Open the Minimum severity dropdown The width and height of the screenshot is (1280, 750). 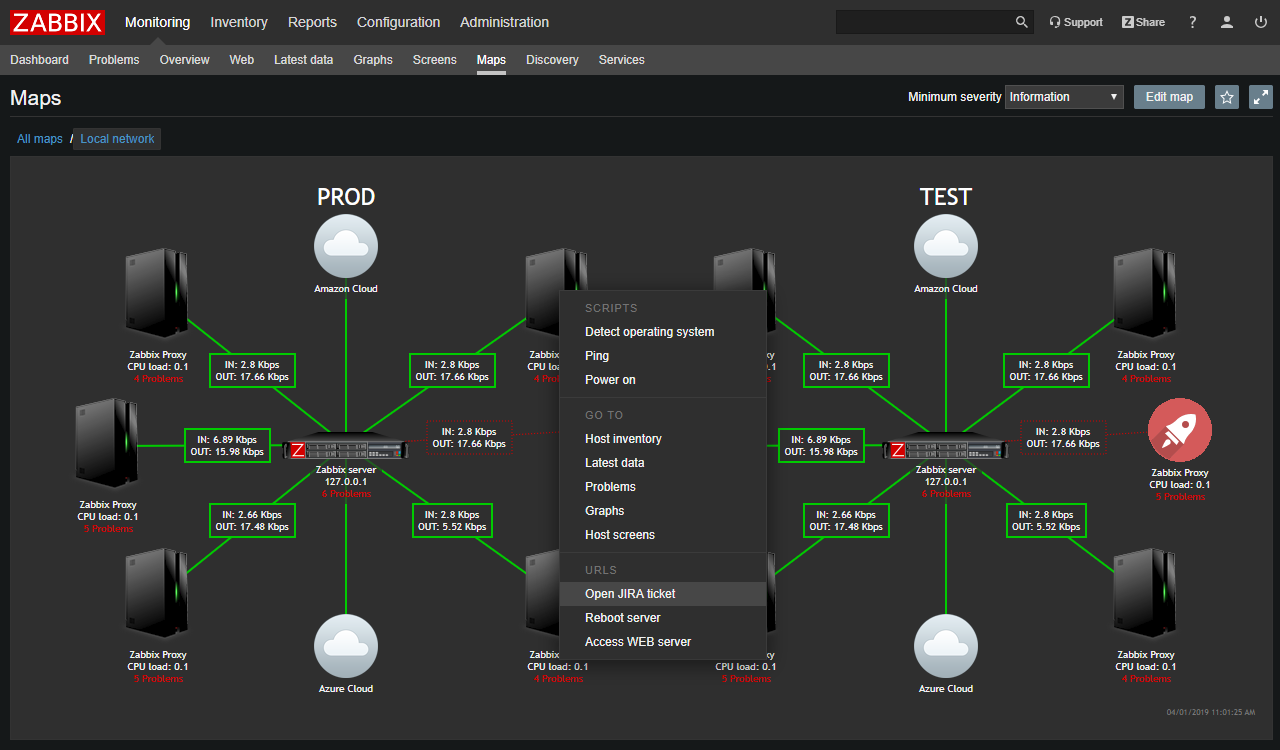point(1064,96)
